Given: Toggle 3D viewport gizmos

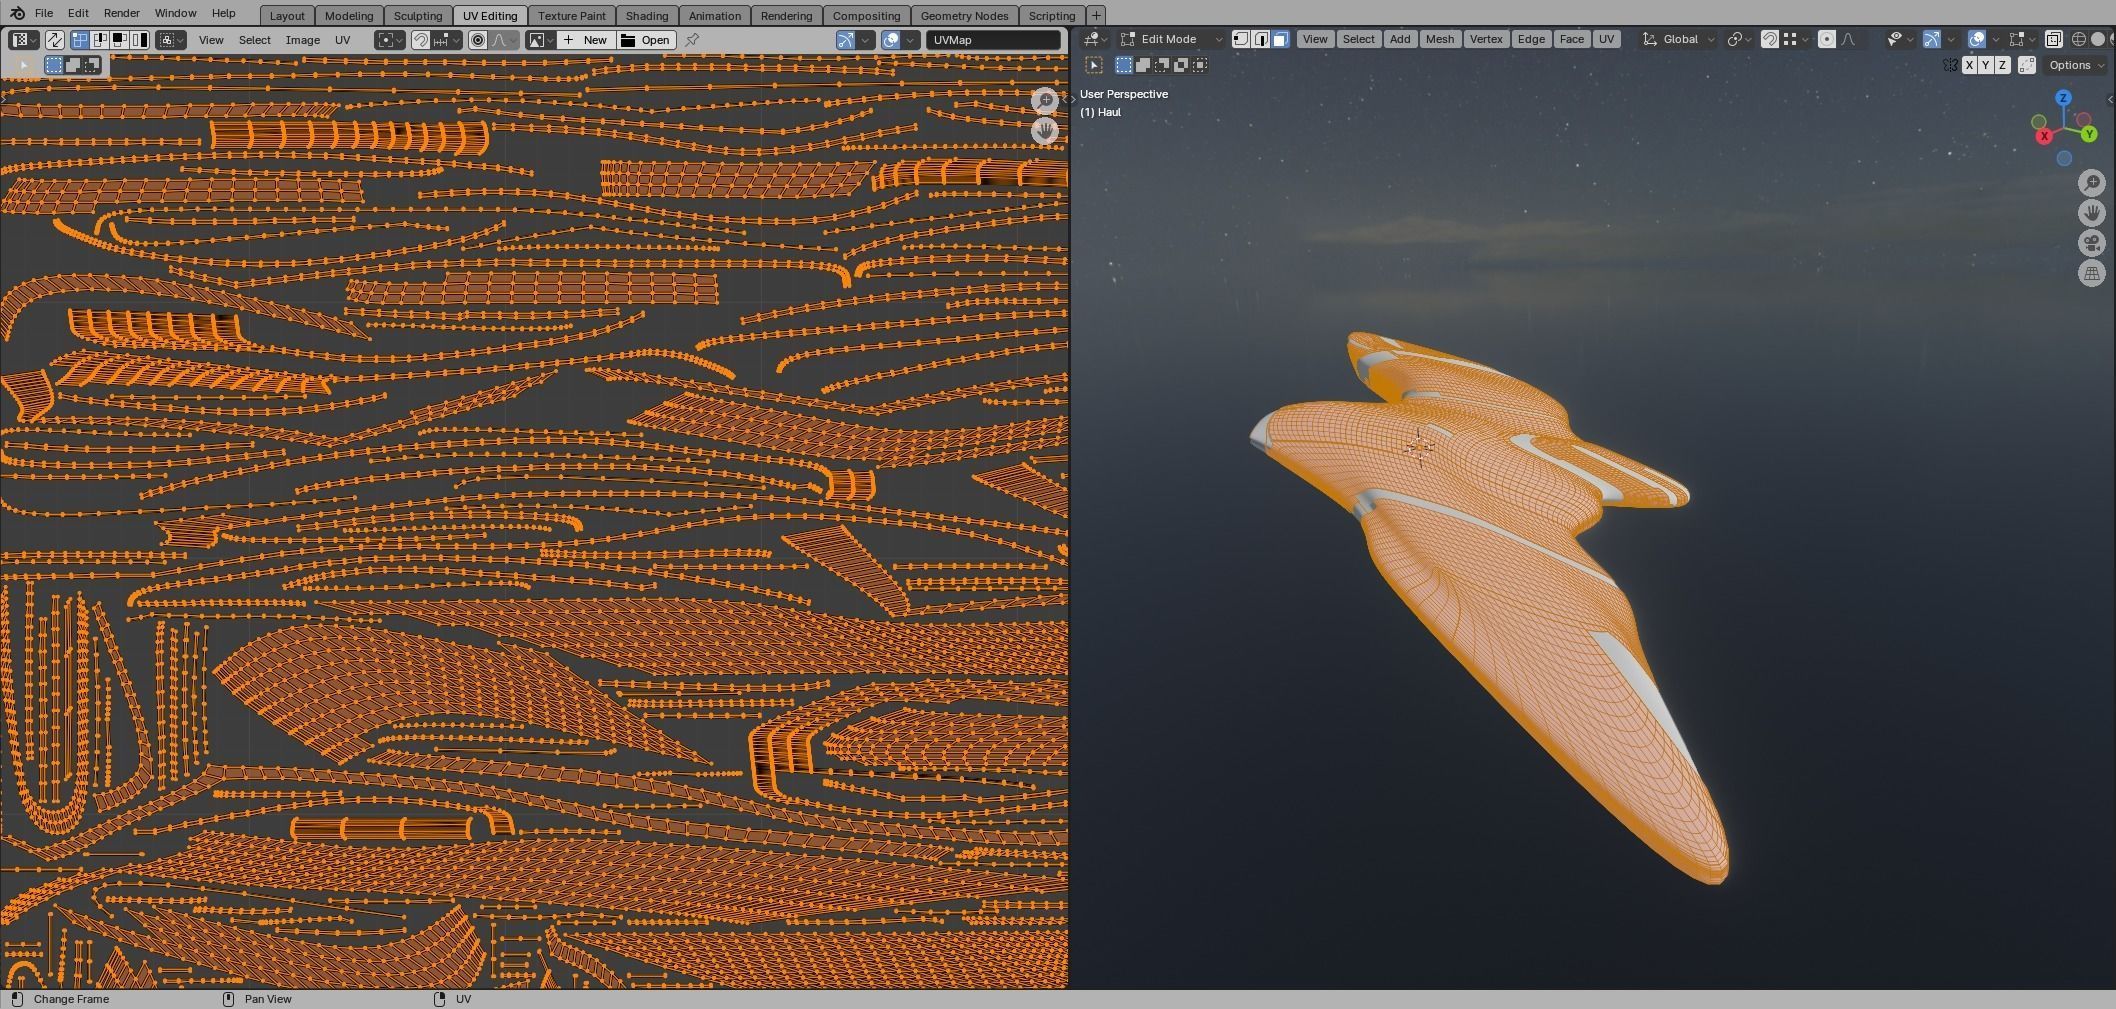Looking at the screenshot, I should [x=1932, y=39].
